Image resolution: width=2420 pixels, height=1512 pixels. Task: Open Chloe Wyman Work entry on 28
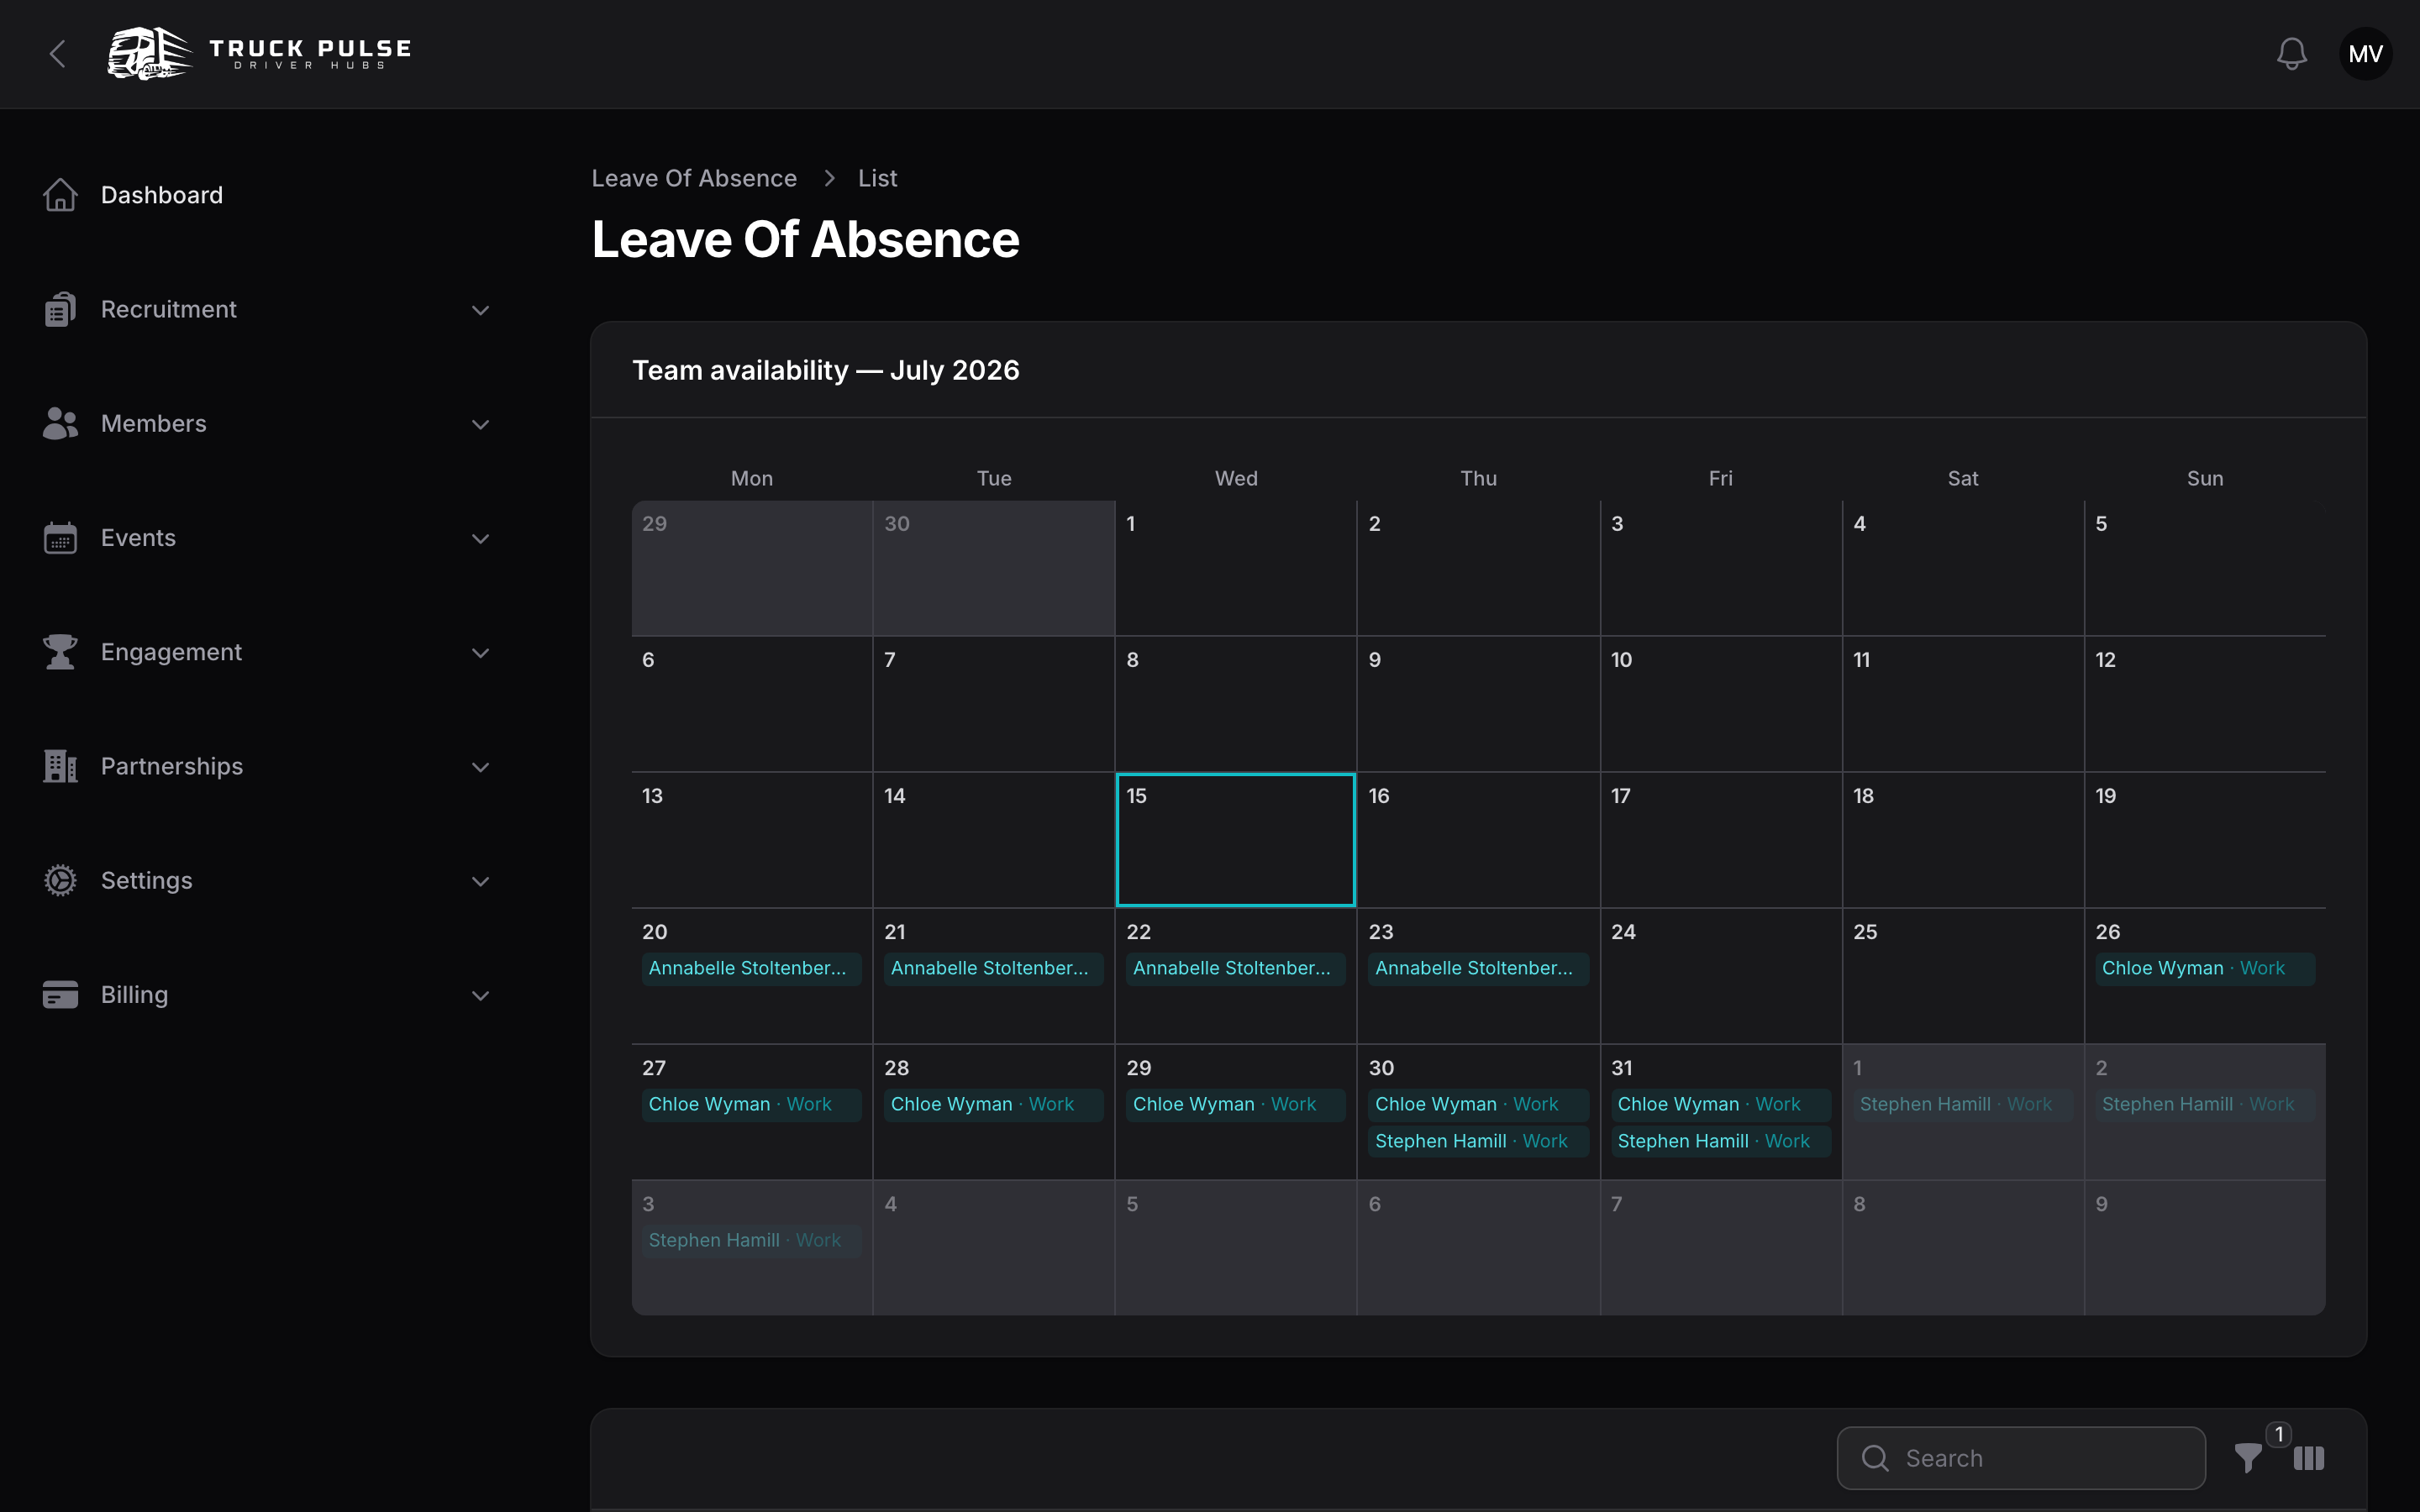coord(993,1104)
